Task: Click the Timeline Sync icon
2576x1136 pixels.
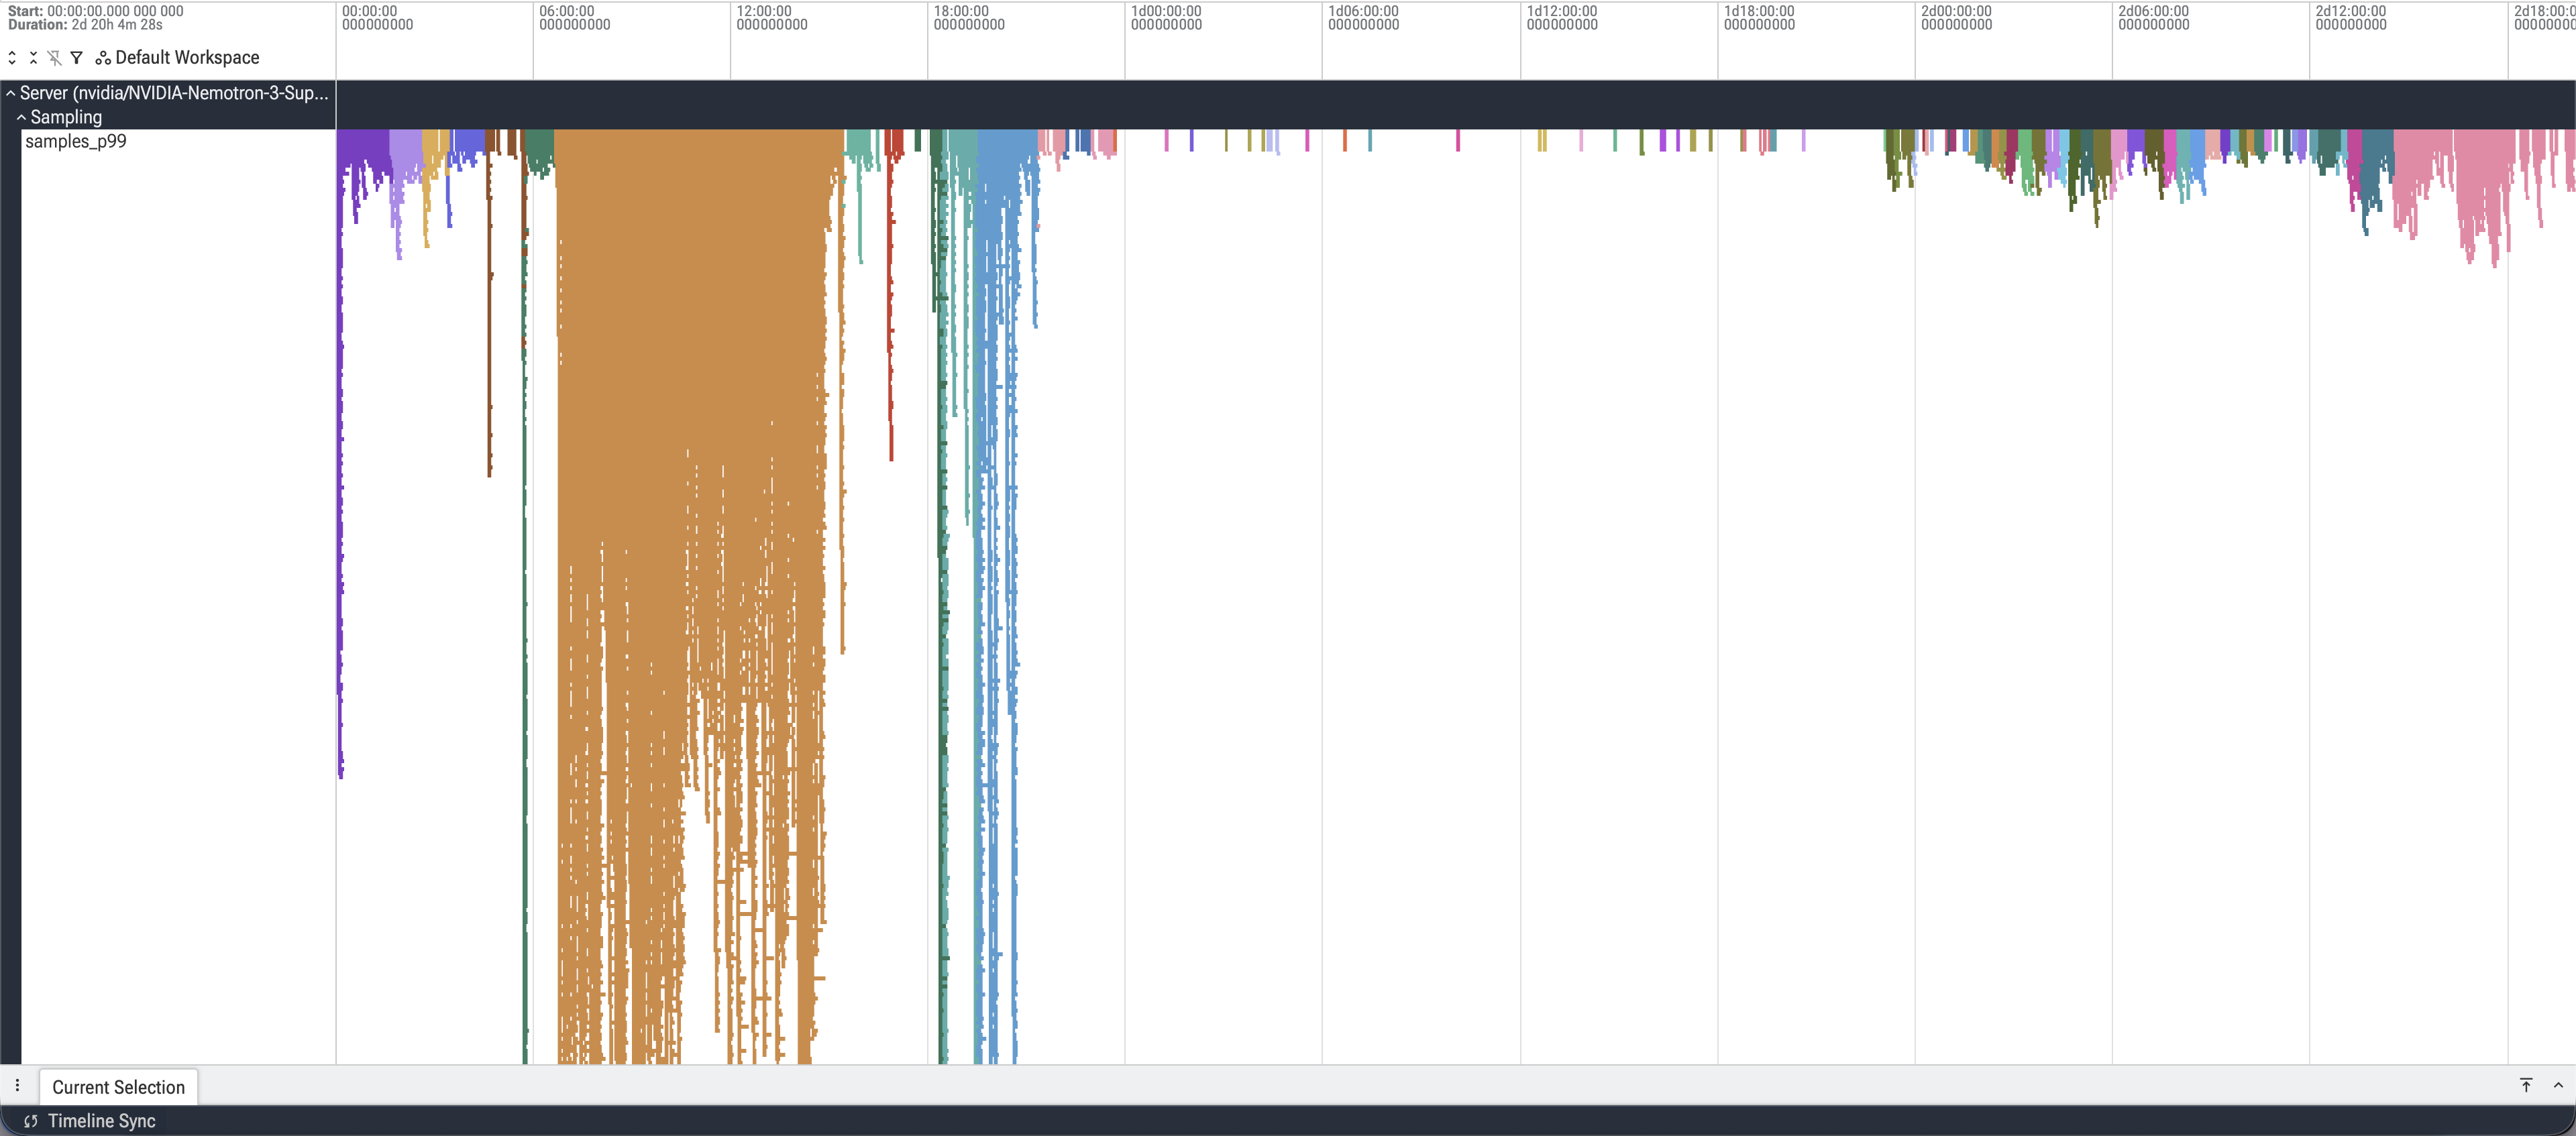Action: point(30,1121)
